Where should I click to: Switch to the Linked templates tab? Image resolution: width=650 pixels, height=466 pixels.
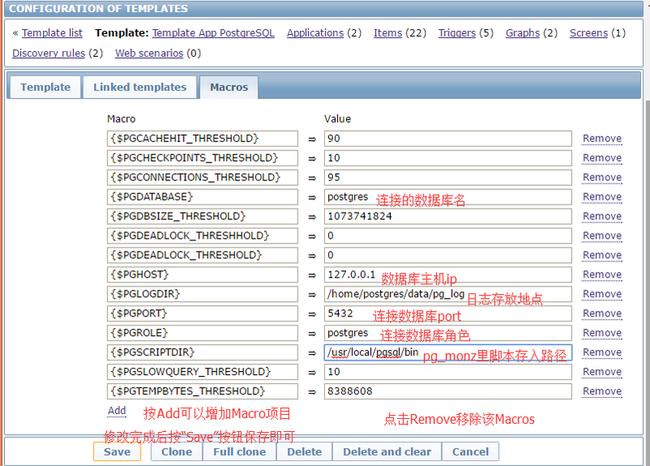click(x=140, y=87)
